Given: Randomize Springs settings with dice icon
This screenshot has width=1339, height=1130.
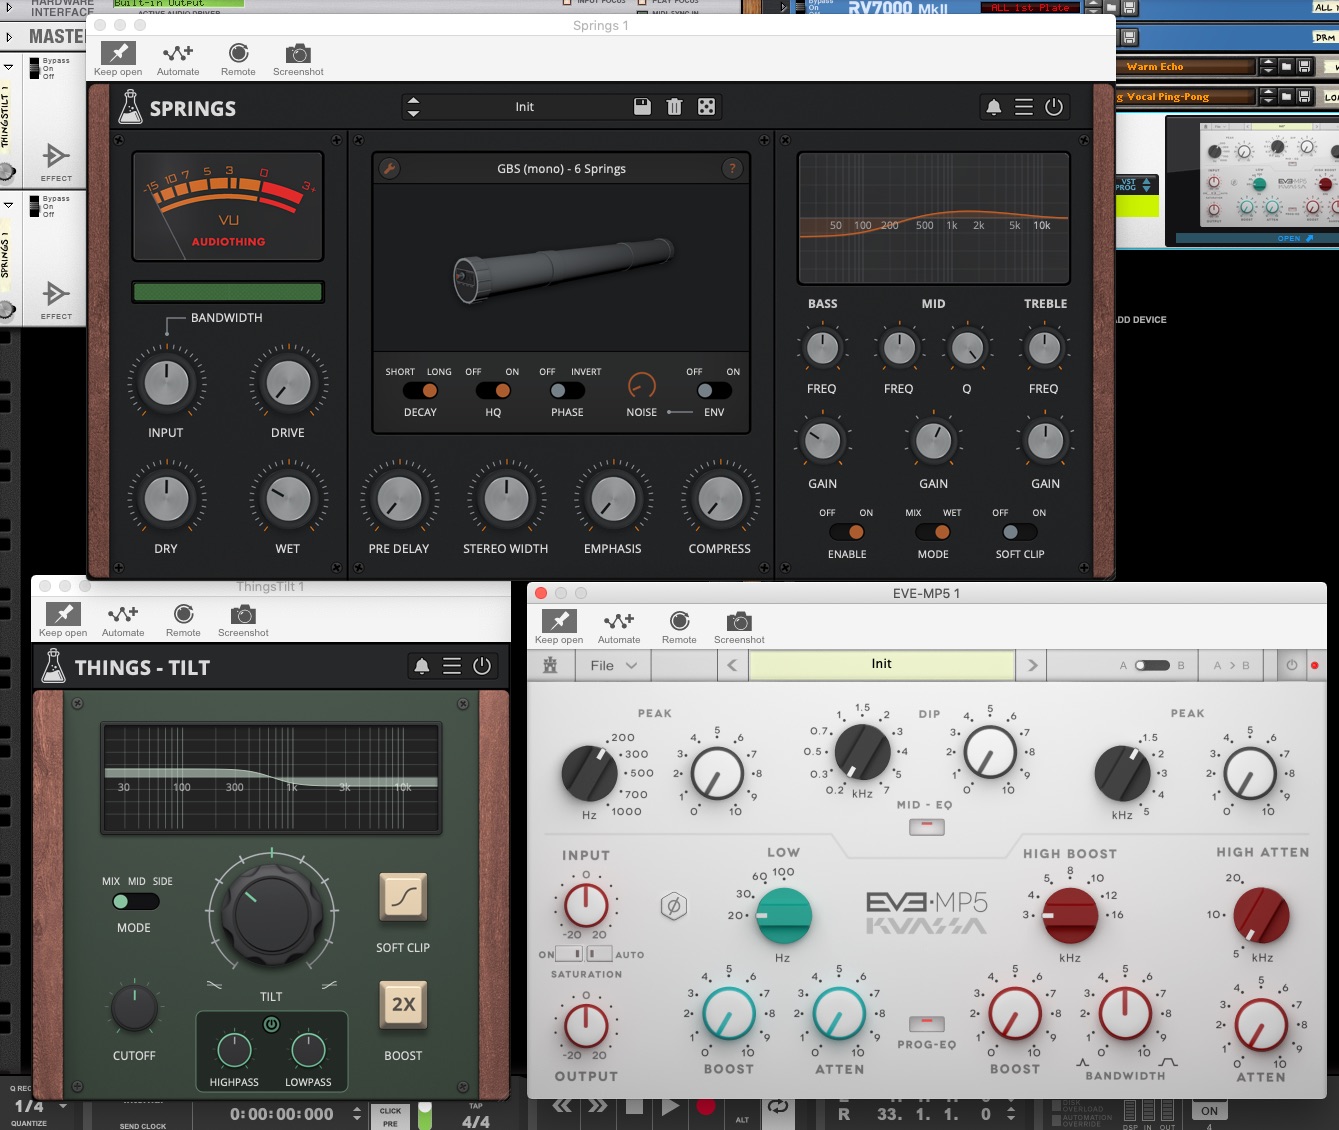Looking at the screenshot, I should click(706, 107).
